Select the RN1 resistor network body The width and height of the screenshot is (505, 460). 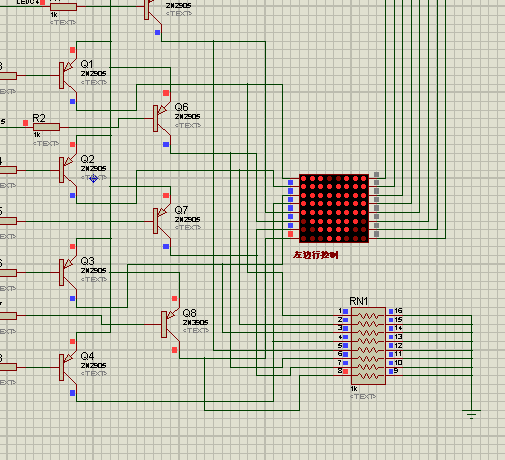click(x=368, y=346)
